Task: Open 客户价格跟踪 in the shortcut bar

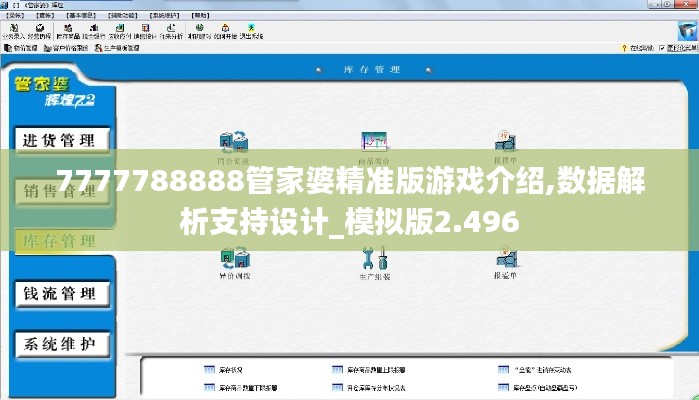Action: click(66, 48)
